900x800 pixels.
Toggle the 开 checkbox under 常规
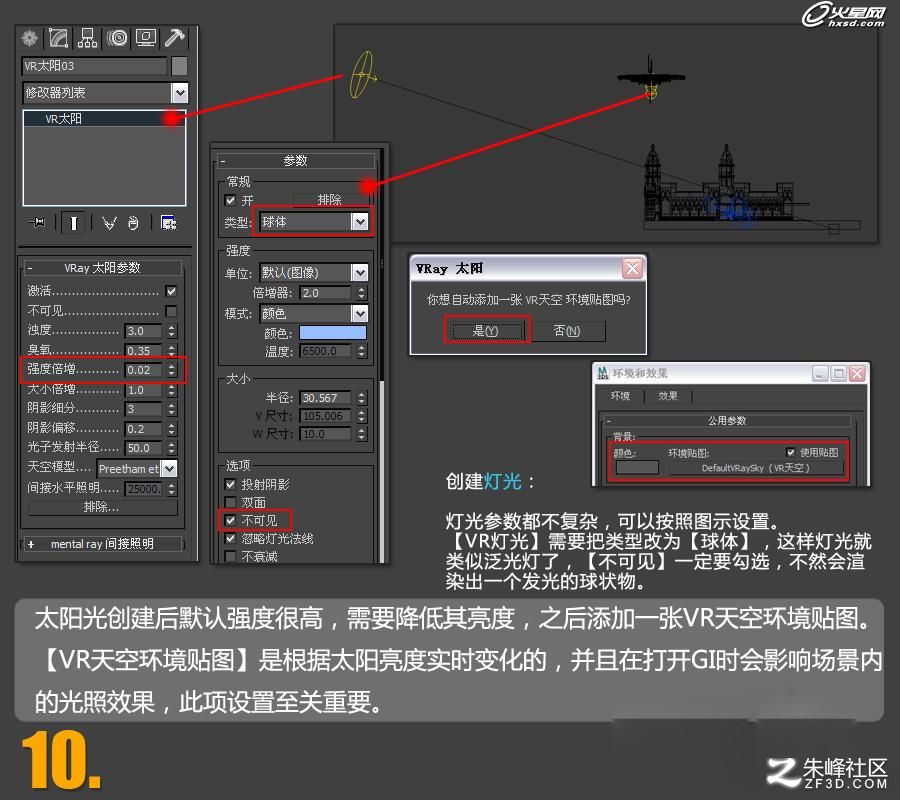pos(231,200)
